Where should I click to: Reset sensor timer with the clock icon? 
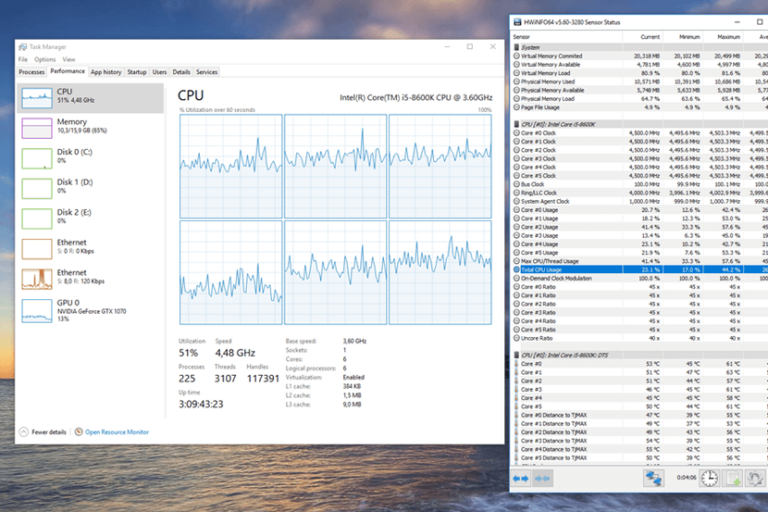coord(709,478)
